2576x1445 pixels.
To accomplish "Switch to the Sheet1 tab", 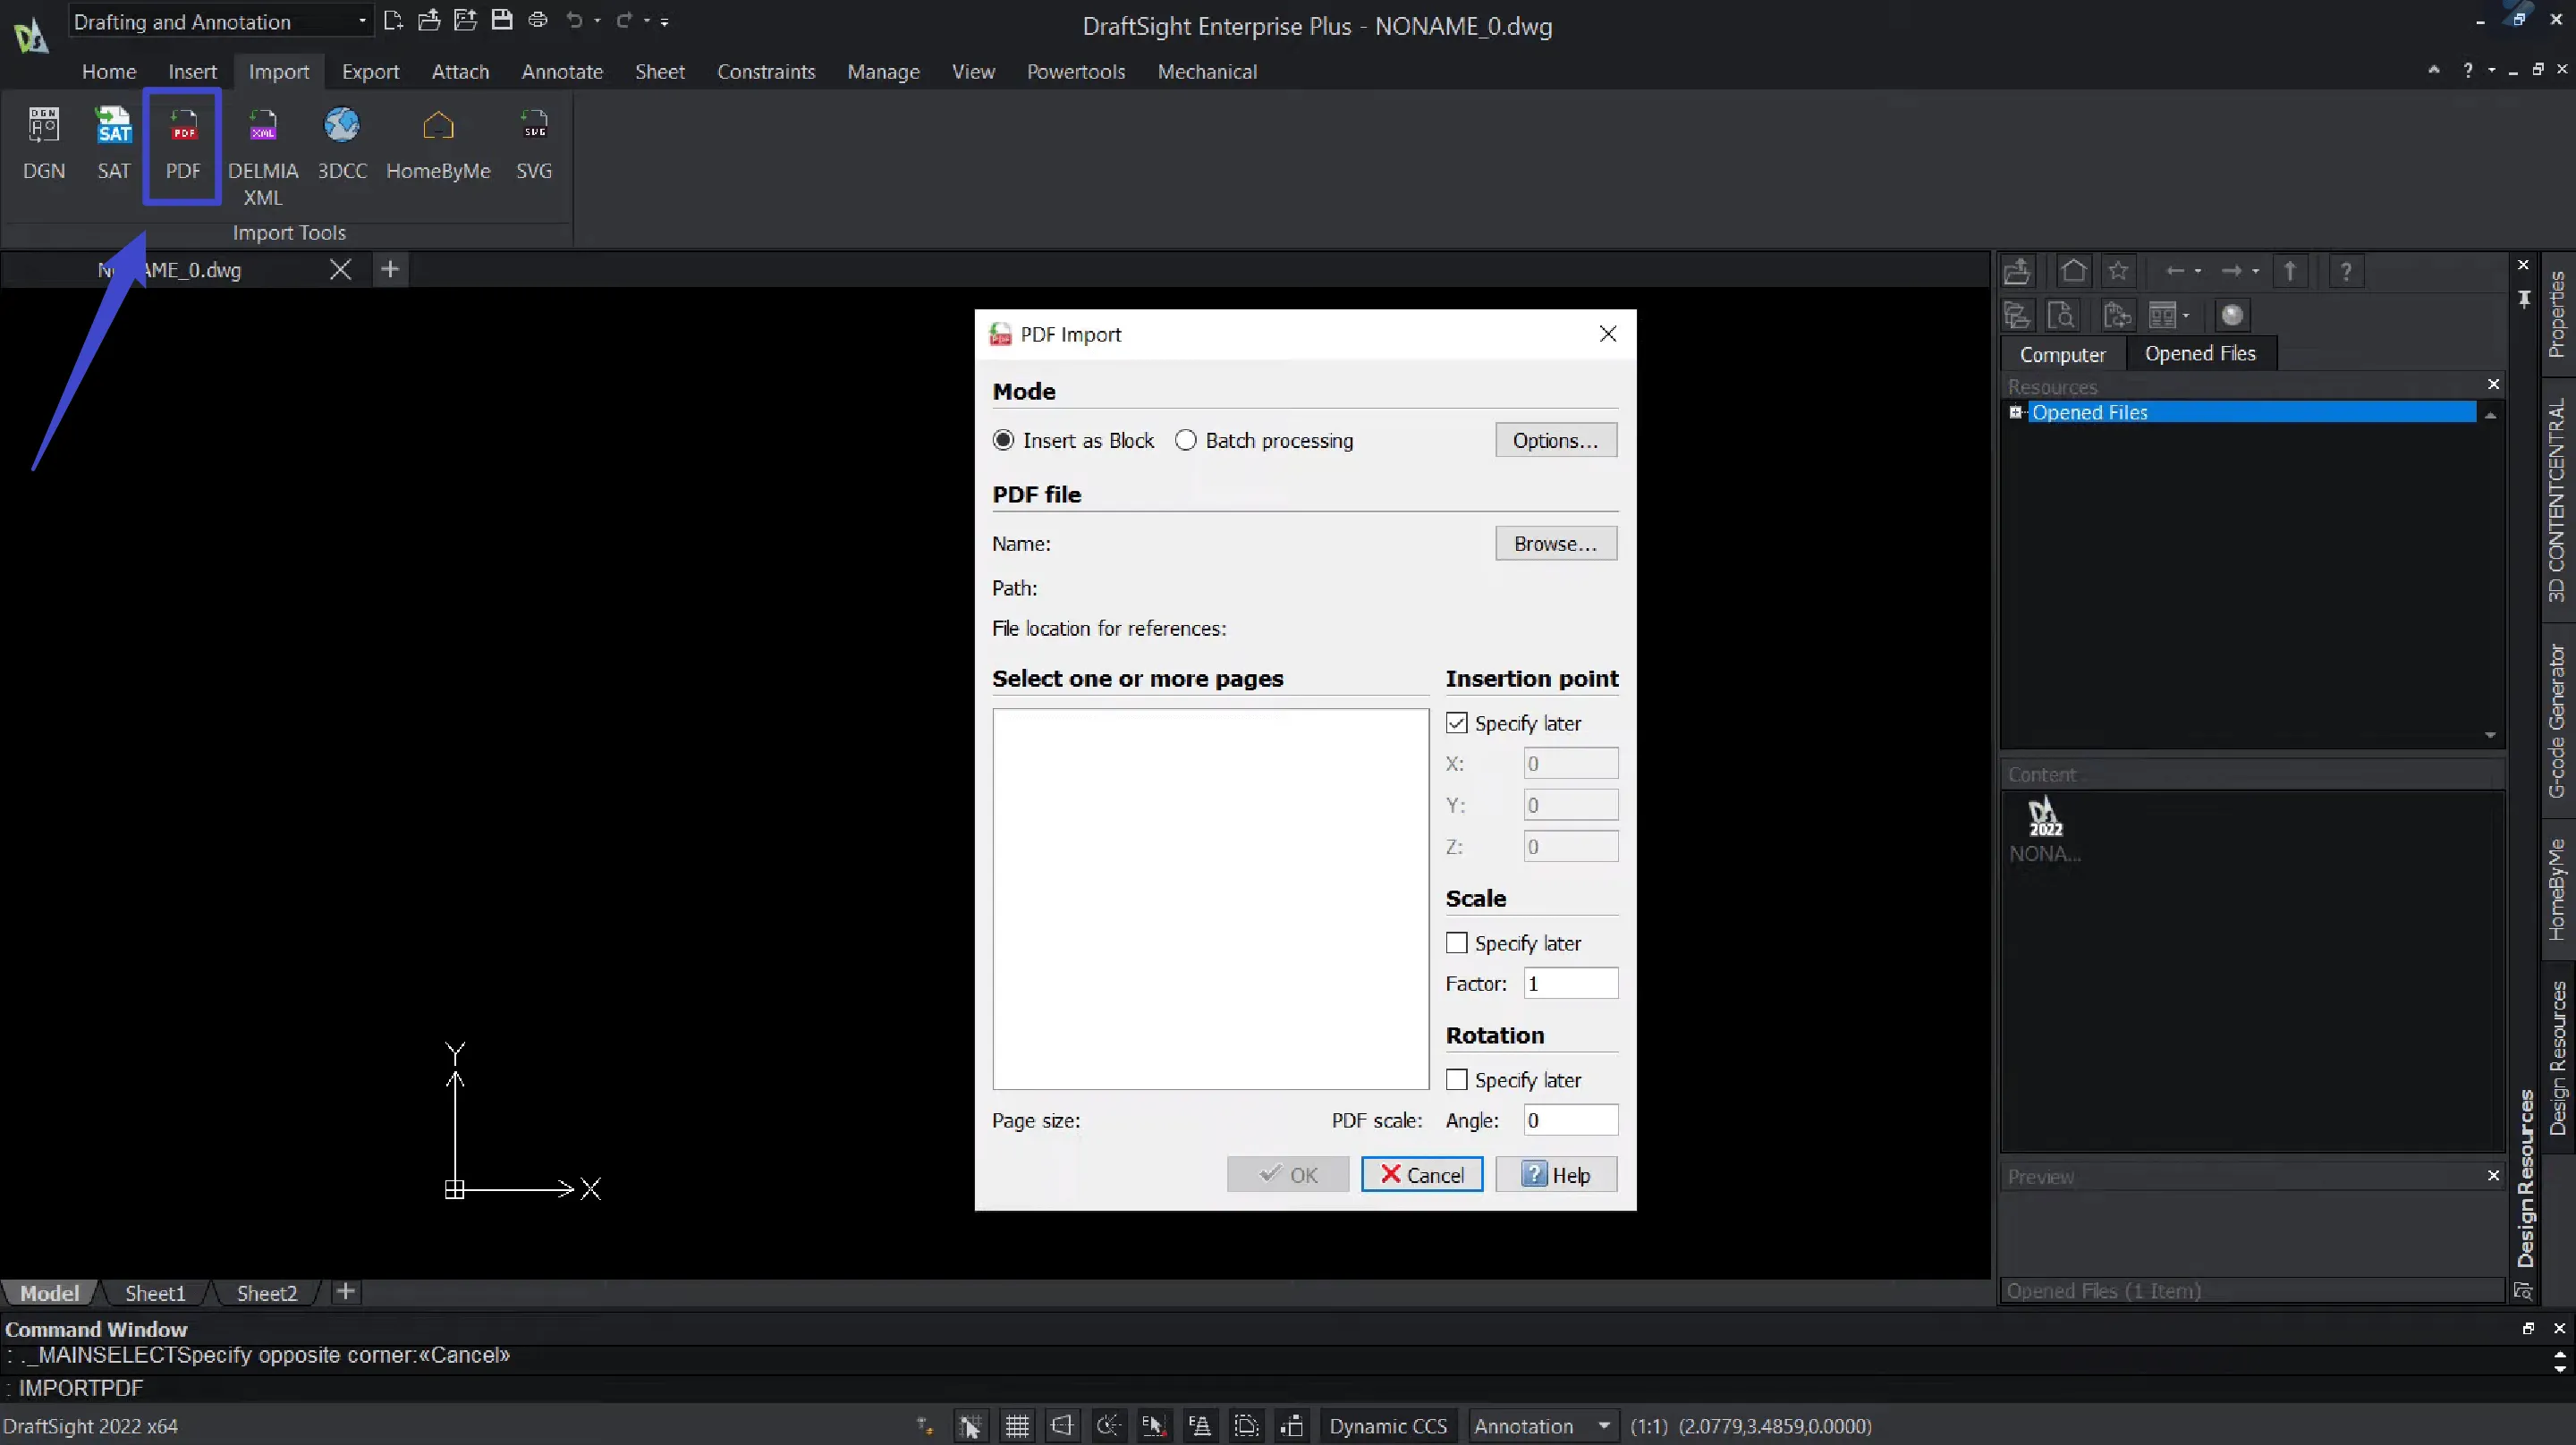I will (154, 1293).
